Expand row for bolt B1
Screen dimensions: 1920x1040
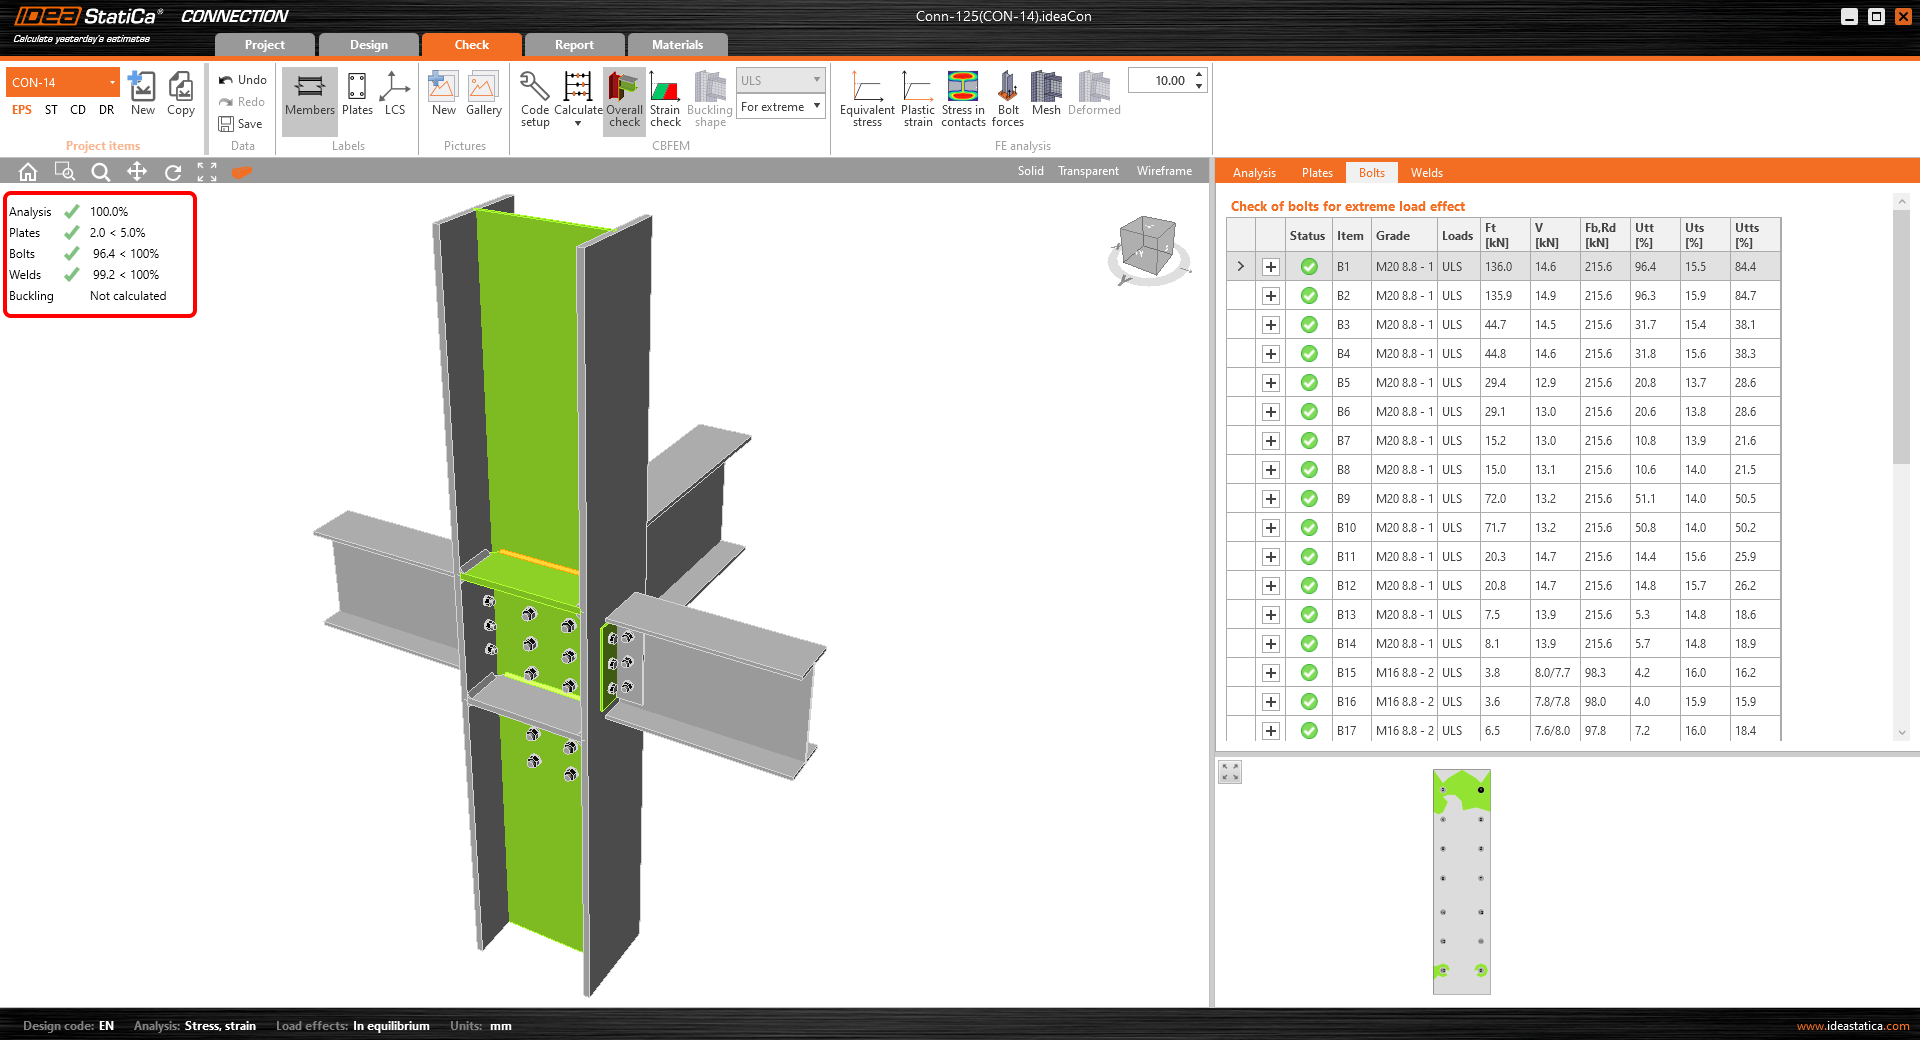1270,267
